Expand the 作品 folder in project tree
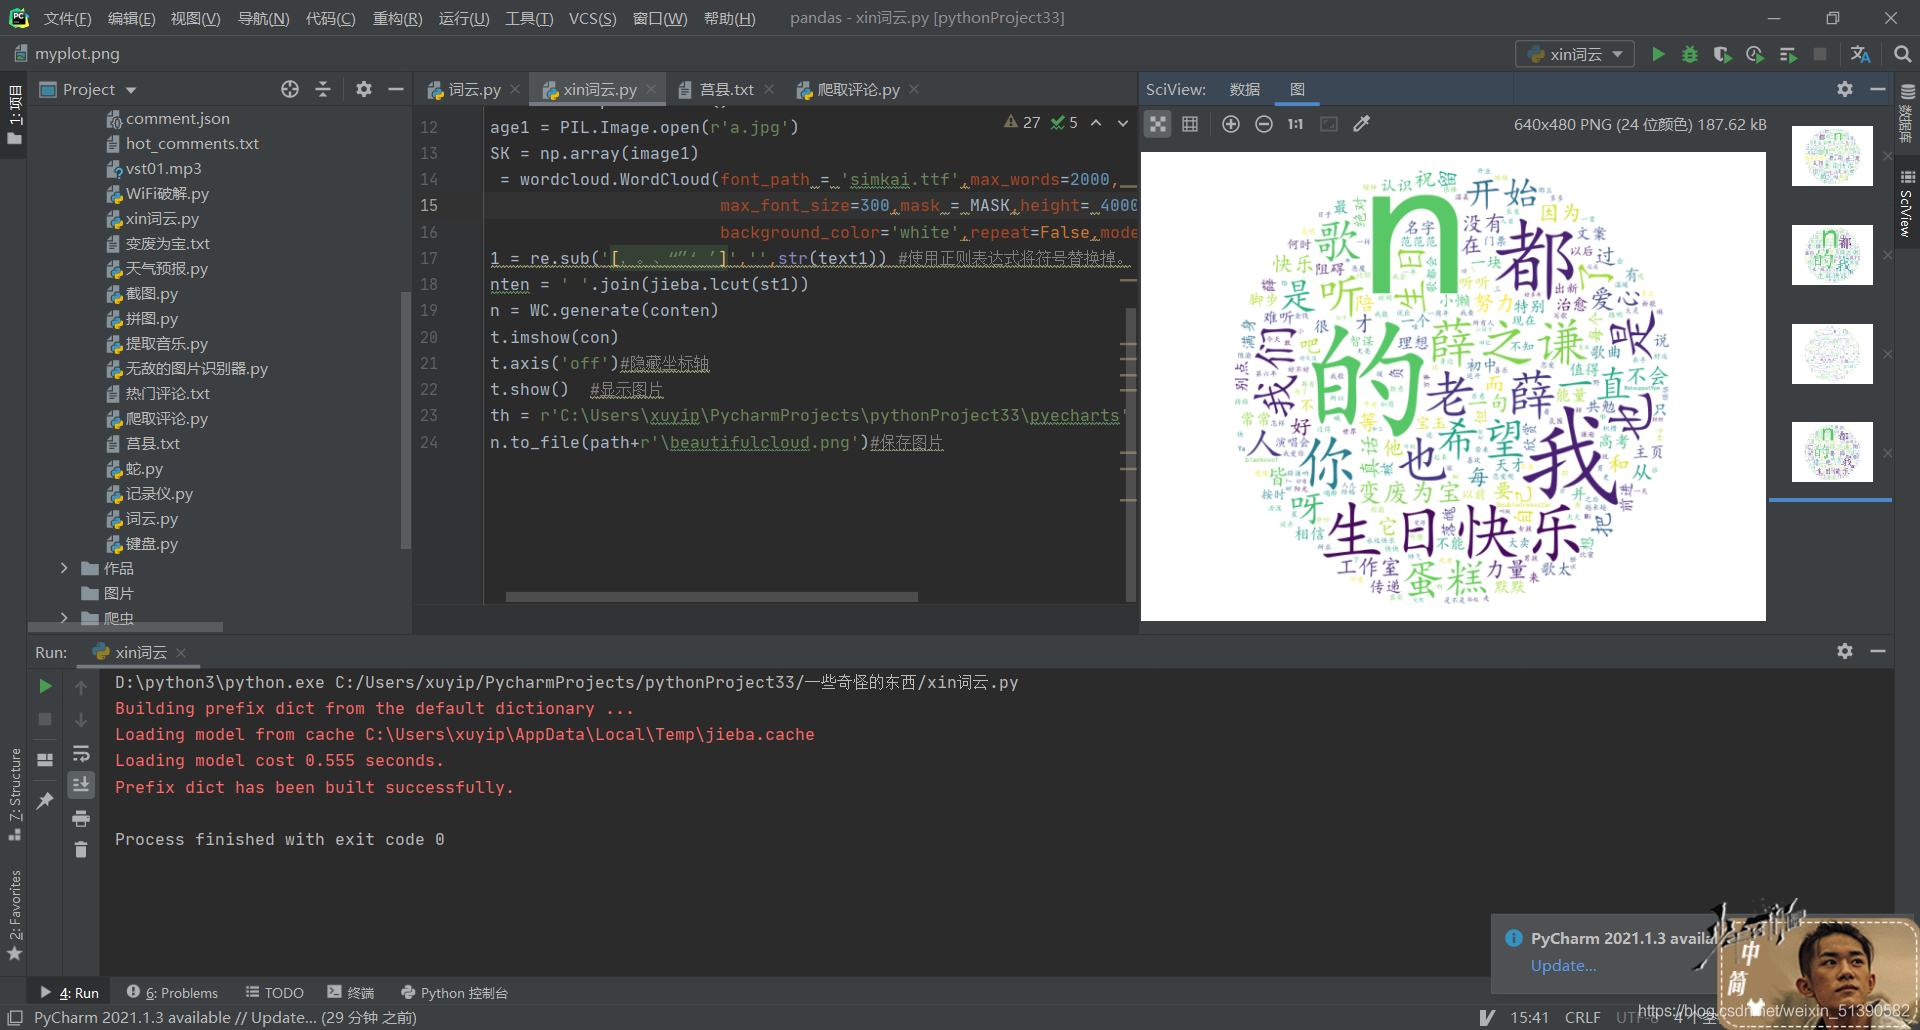1920x1030 pixels. [x=64, y=568]
